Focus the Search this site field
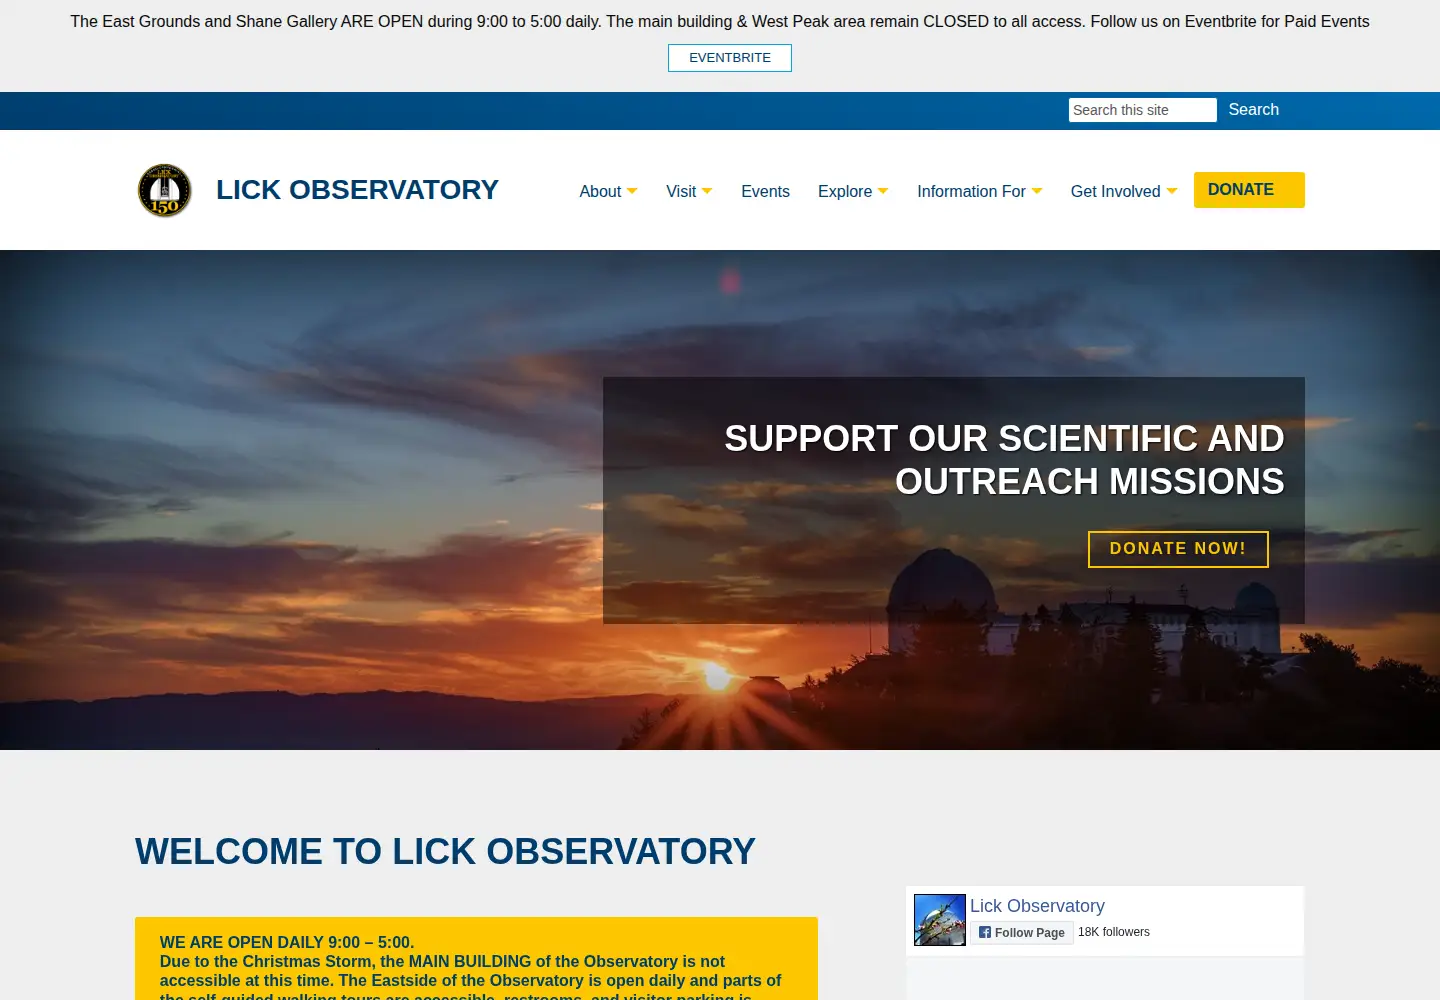 (x=1142, y=110)
